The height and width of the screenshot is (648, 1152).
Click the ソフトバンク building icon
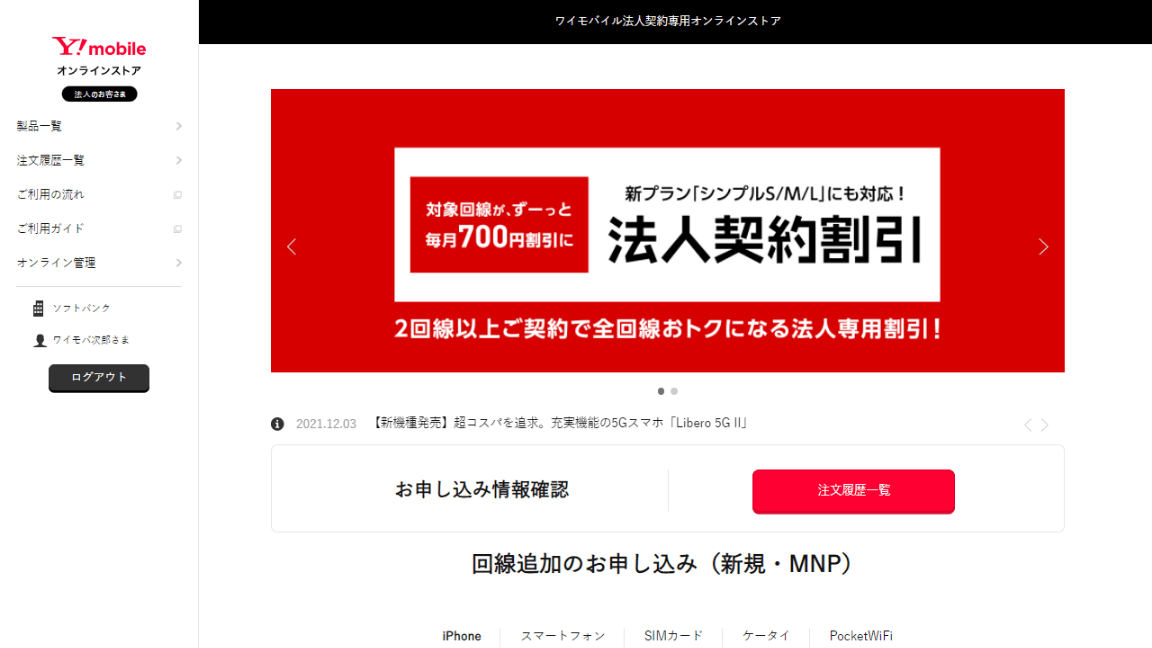pyautogui.click(x=38, y=309)
